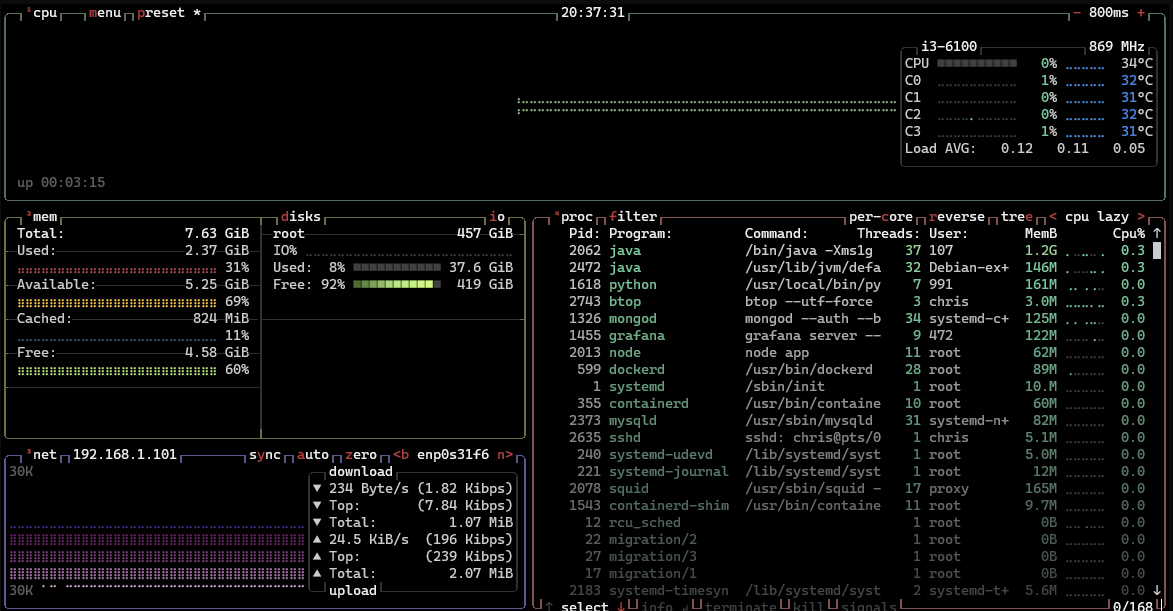Image resolution: width=1173 pixels, height=611 pixels.
Task: Click the right arrow after cpu lazy sort
Action: pos(1141,217)
